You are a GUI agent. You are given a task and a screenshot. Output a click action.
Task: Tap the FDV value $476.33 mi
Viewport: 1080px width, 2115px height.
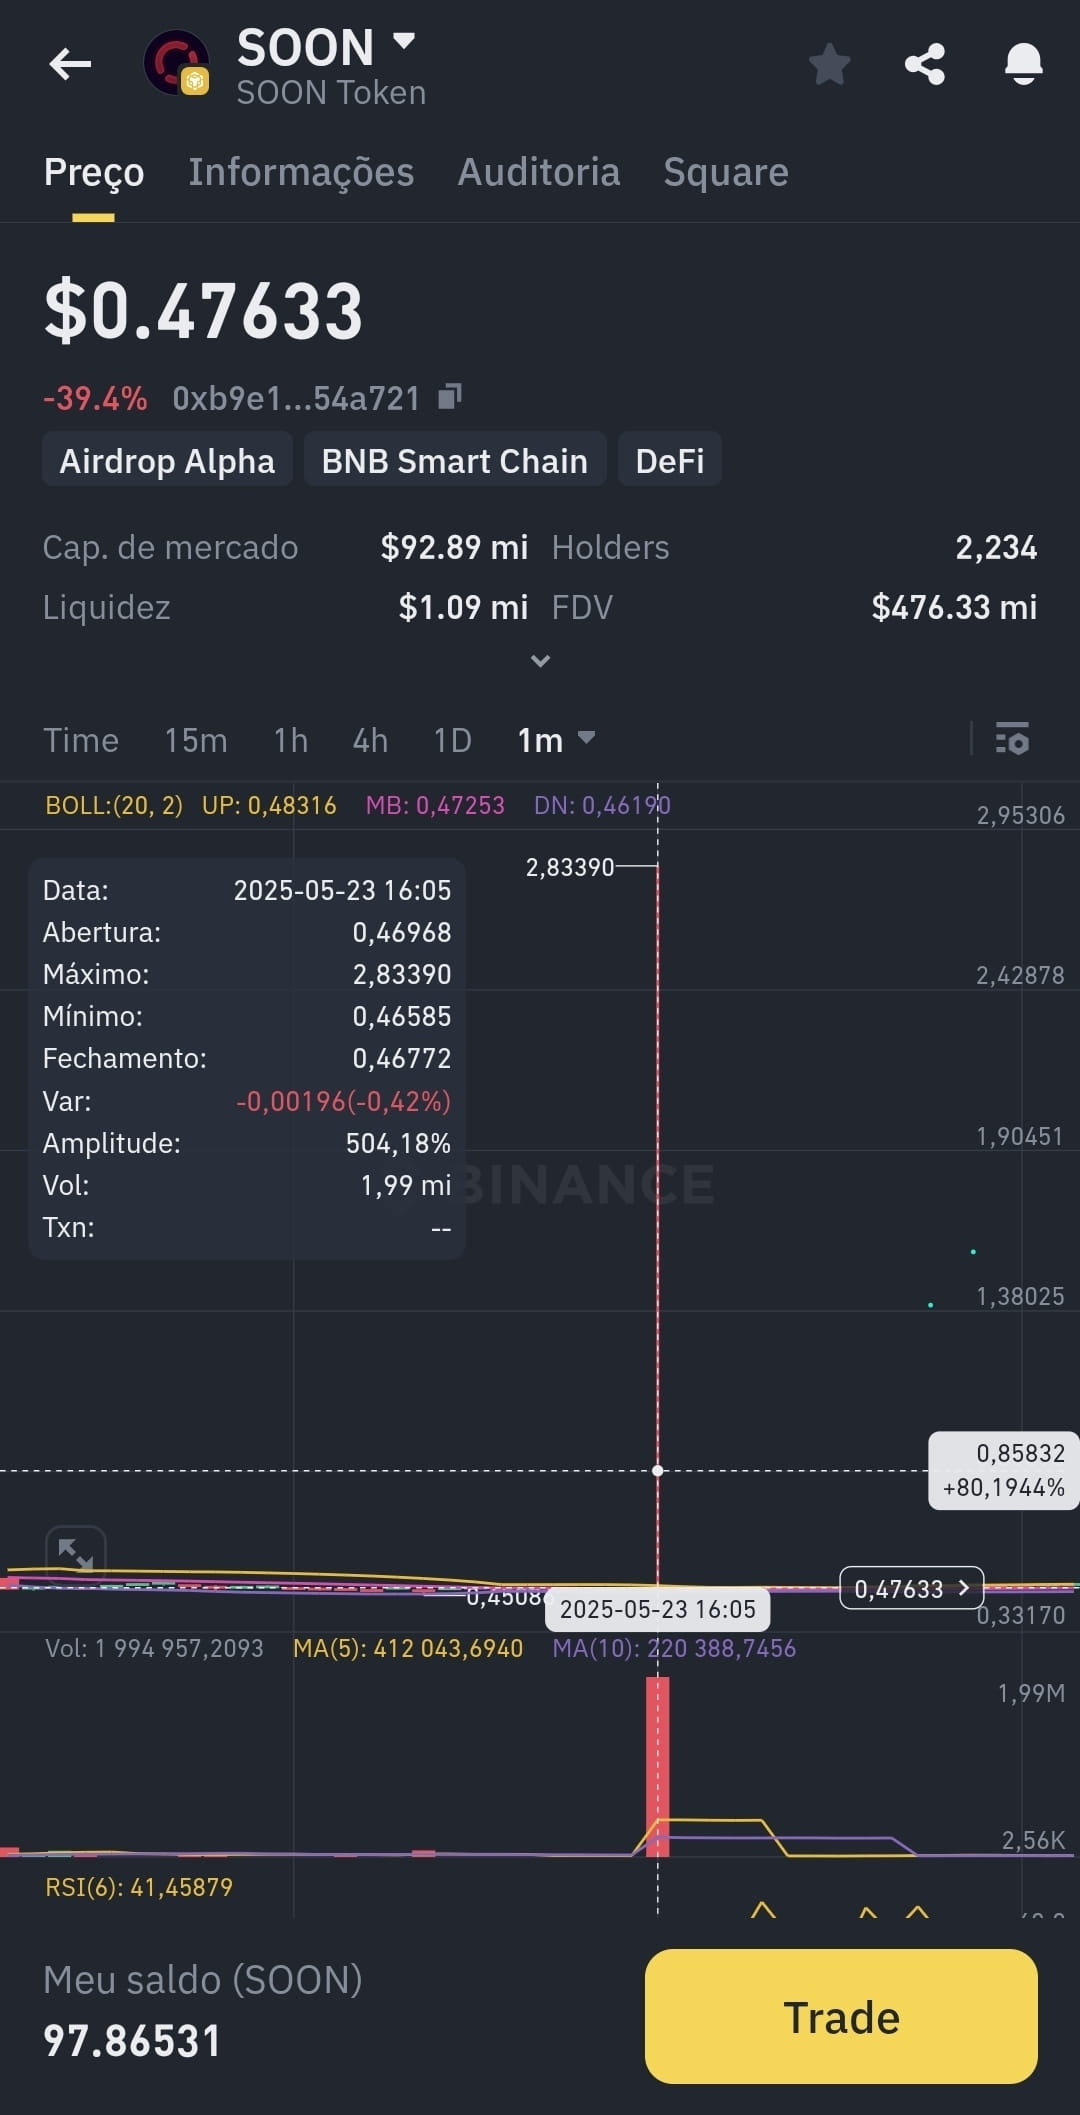click(x=954, y=607)
